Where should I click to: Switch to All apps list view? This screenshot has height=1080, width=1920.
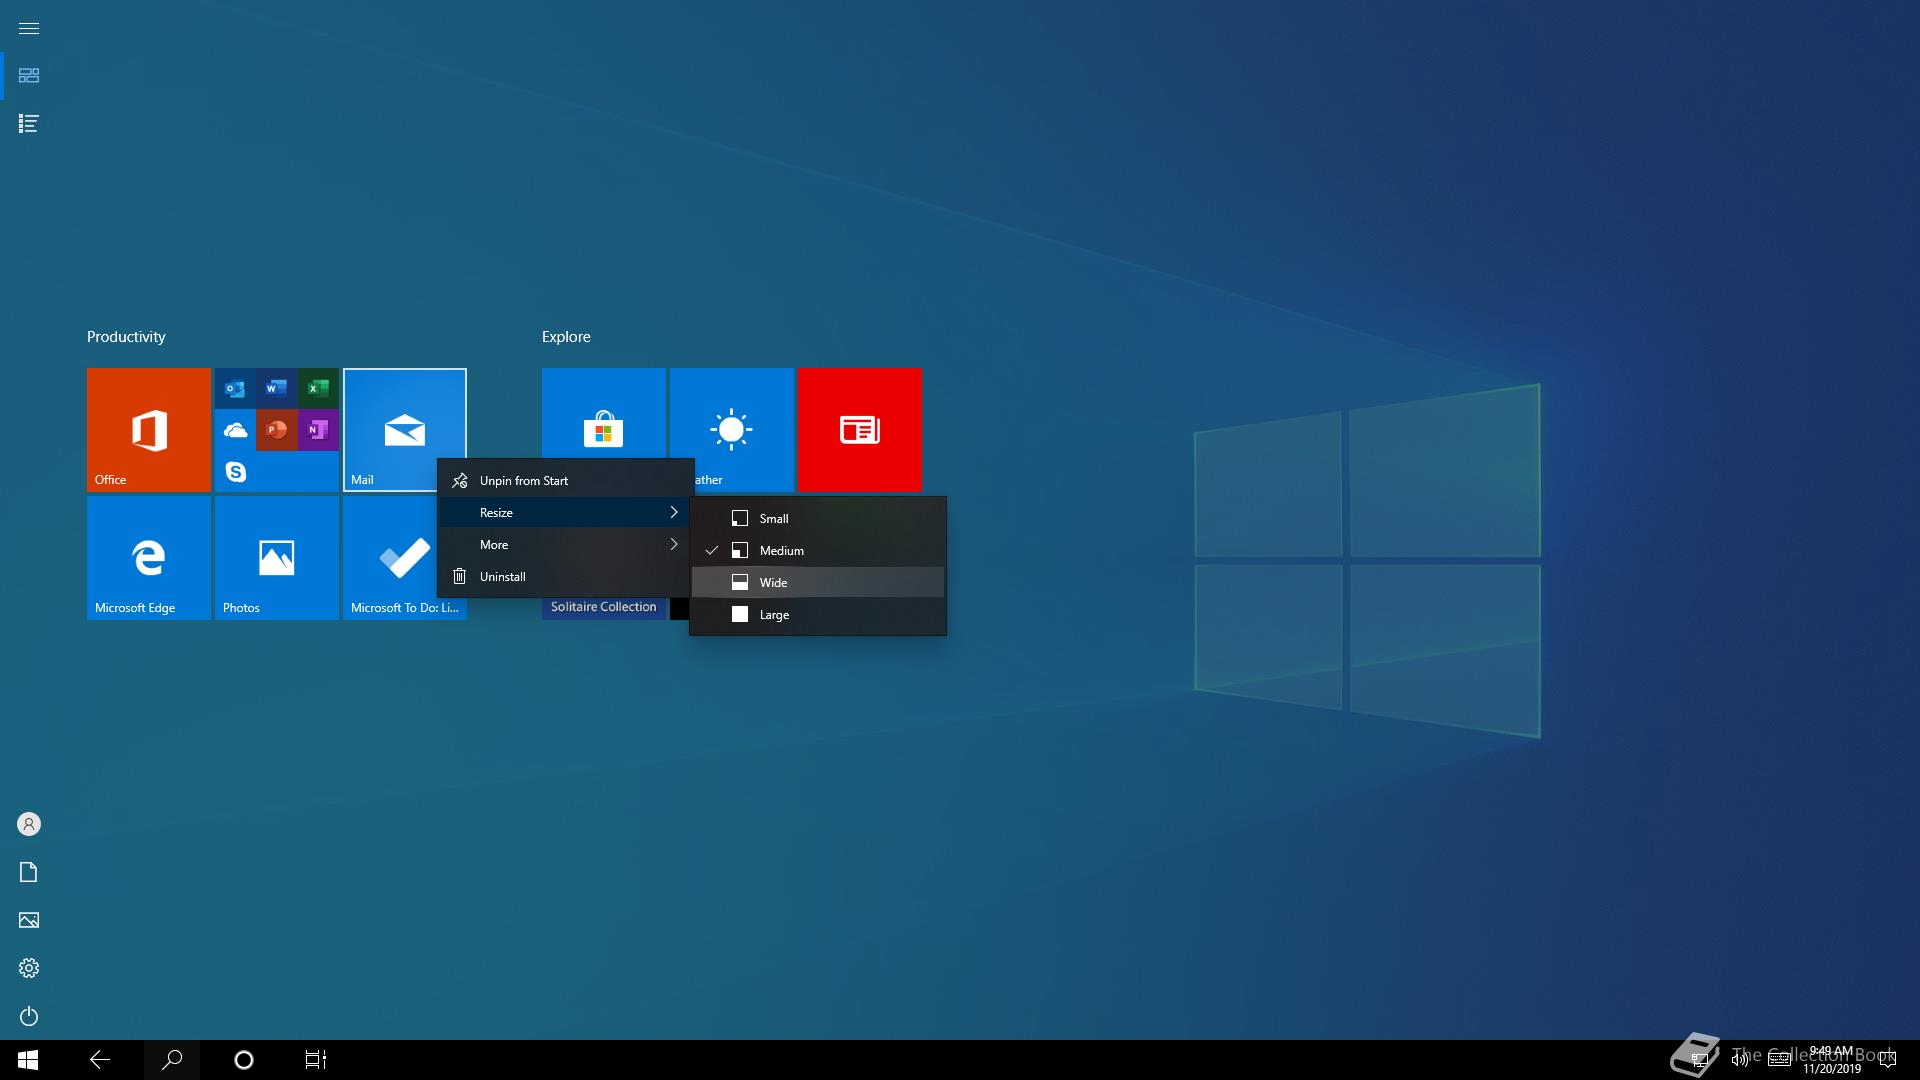[29, 124]
